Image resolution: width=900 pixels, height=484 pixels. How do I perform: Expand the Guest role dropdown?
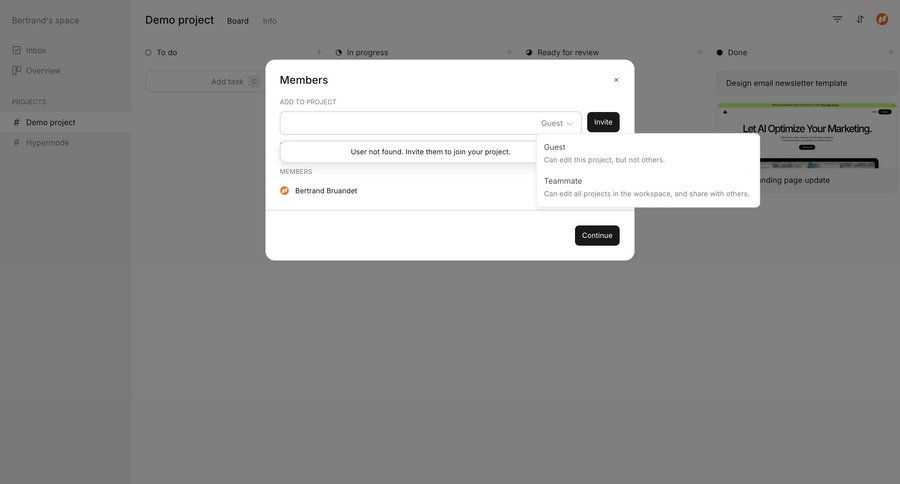557,123
